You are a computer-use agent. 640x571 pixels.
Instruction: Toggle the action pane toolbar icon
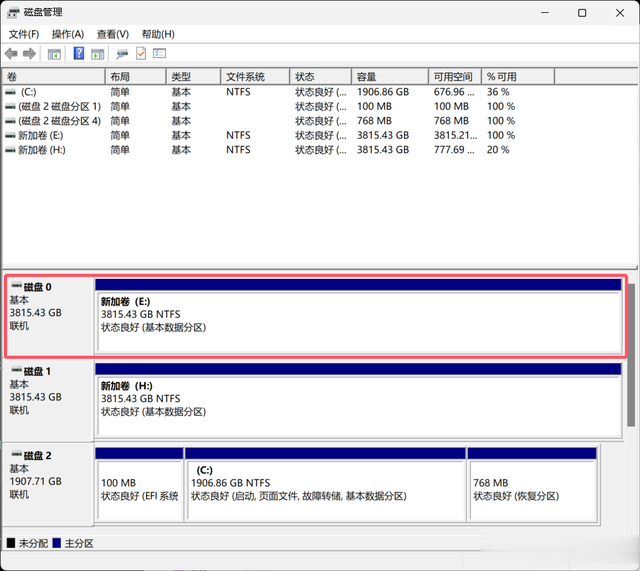[x=98, y=54]
